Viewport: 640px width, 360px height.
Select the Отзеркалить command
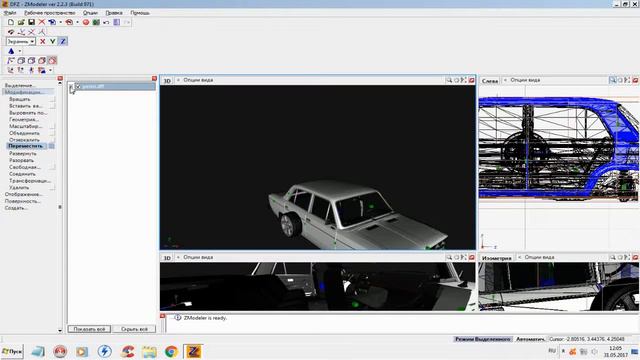tap(24, 140)
